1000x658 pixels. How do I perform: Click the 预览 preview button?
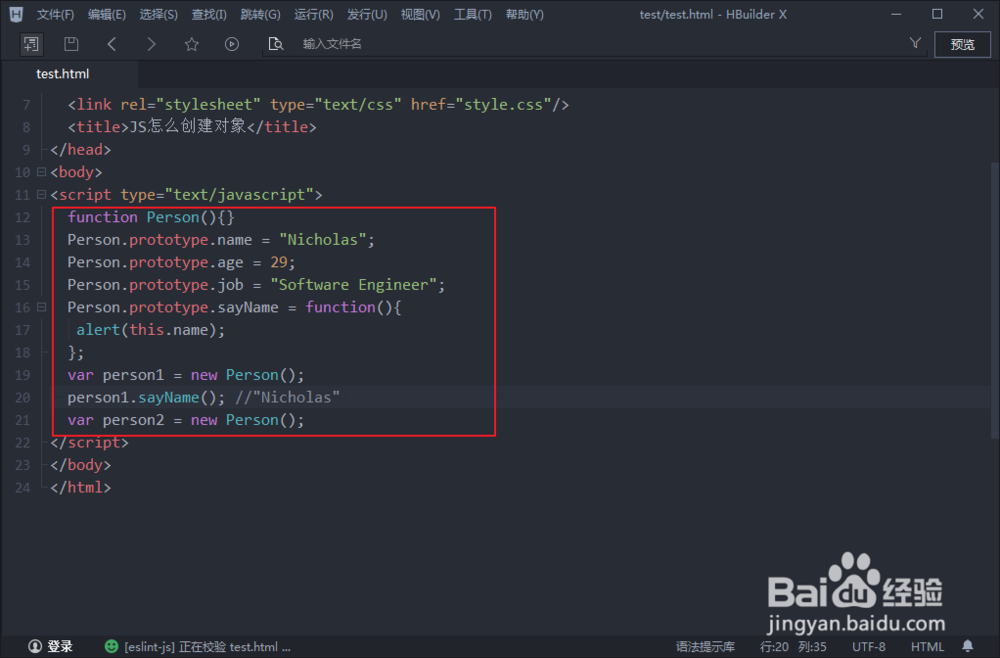(962, 44)
